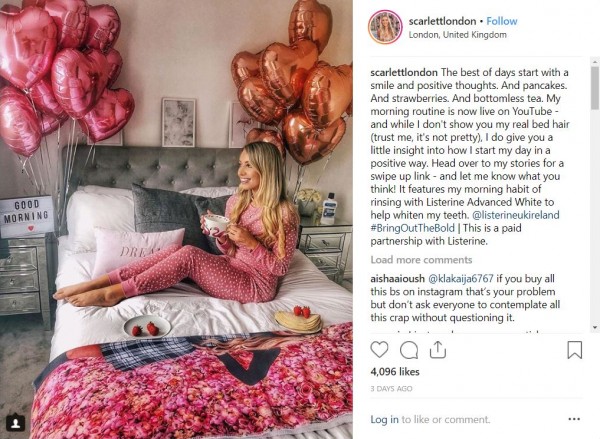Share the post using upload arrow icon
The image size is (600, 439).
(x=438, y=349)
